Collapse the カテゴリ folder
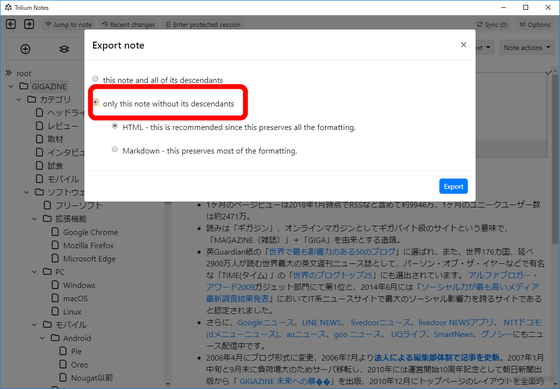Screen dimensions: 560x389 click(x=19, y=100)
